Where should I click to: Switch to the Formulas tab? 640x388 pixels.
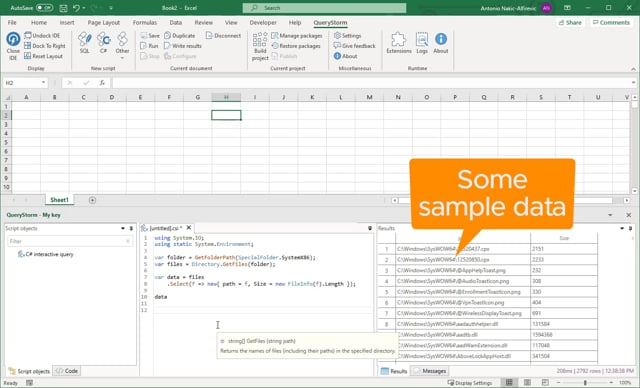coord(144,22)
